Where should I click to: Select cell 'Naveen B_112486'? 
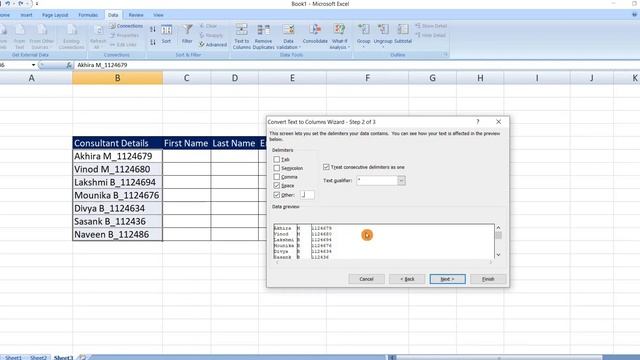coord(118,234)
